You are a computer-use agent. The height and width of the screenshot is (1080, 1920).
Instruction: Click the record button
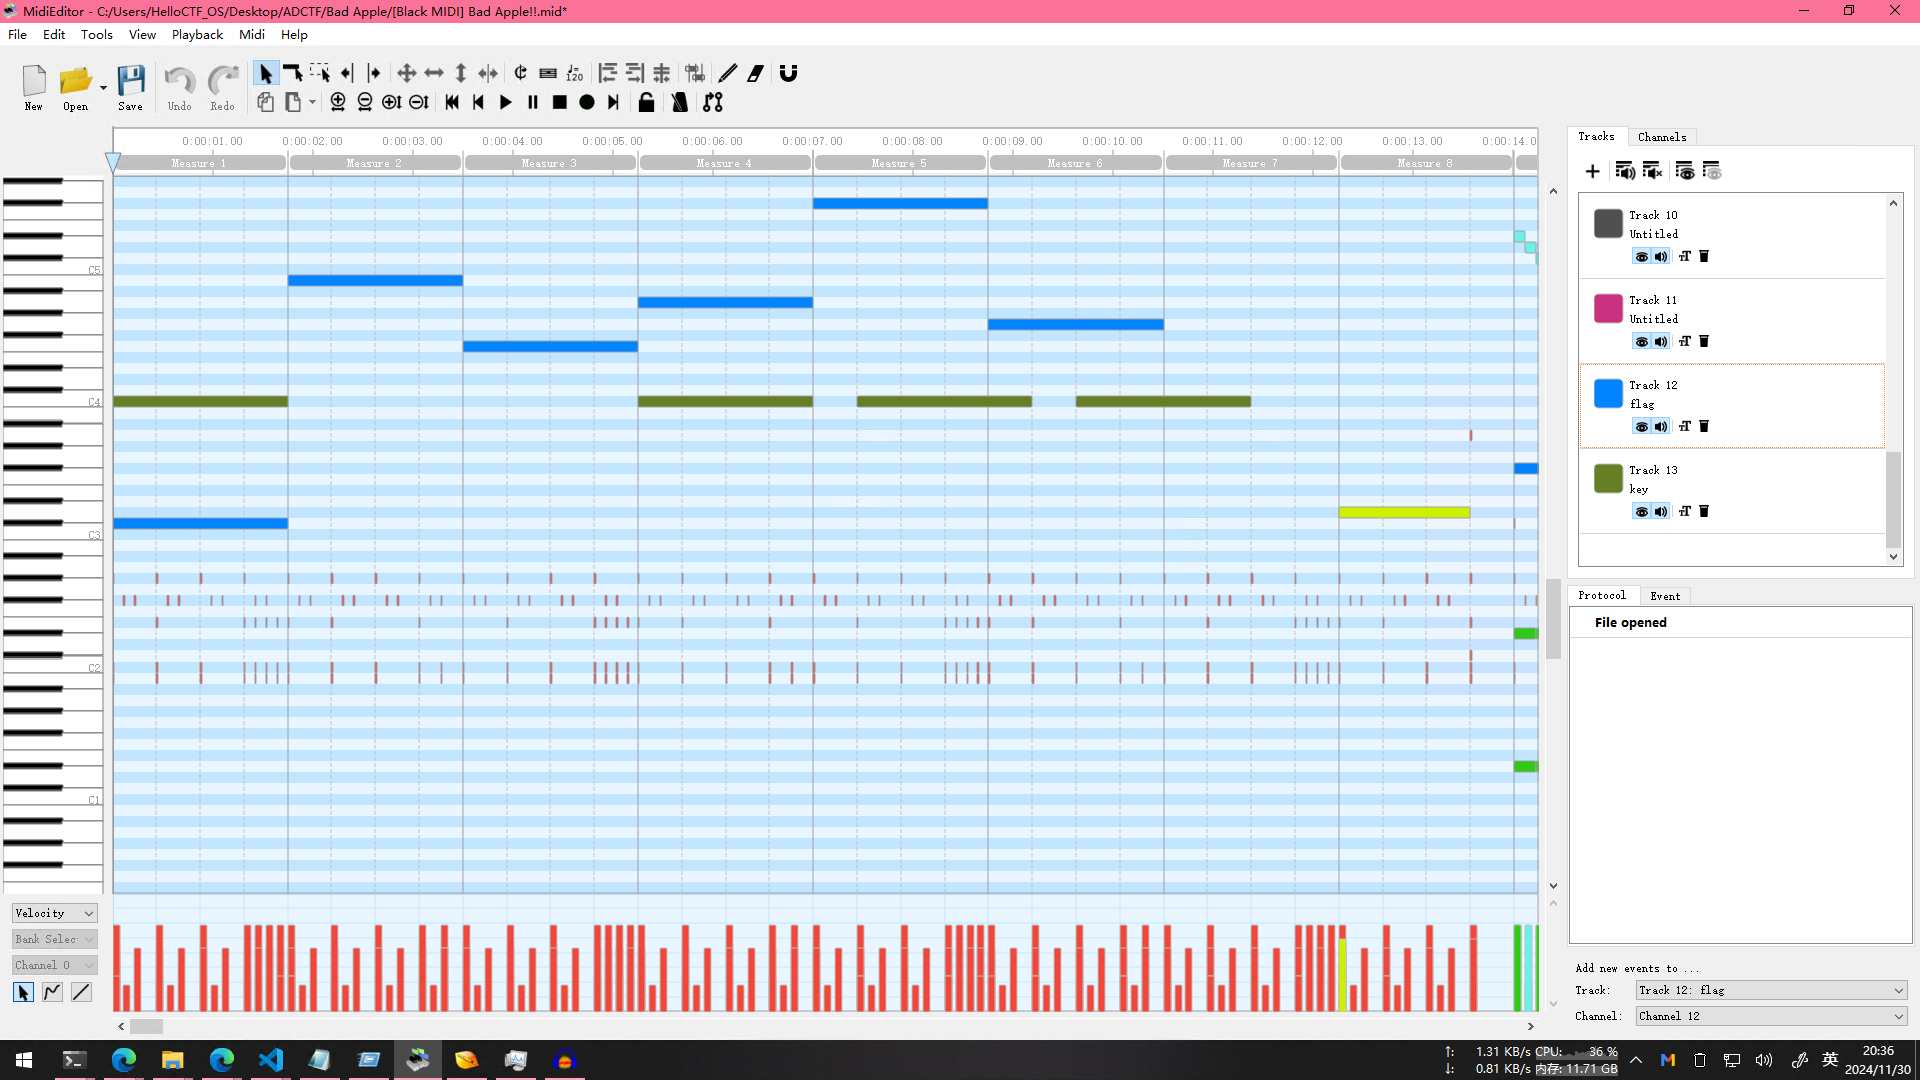coord(587,102)
